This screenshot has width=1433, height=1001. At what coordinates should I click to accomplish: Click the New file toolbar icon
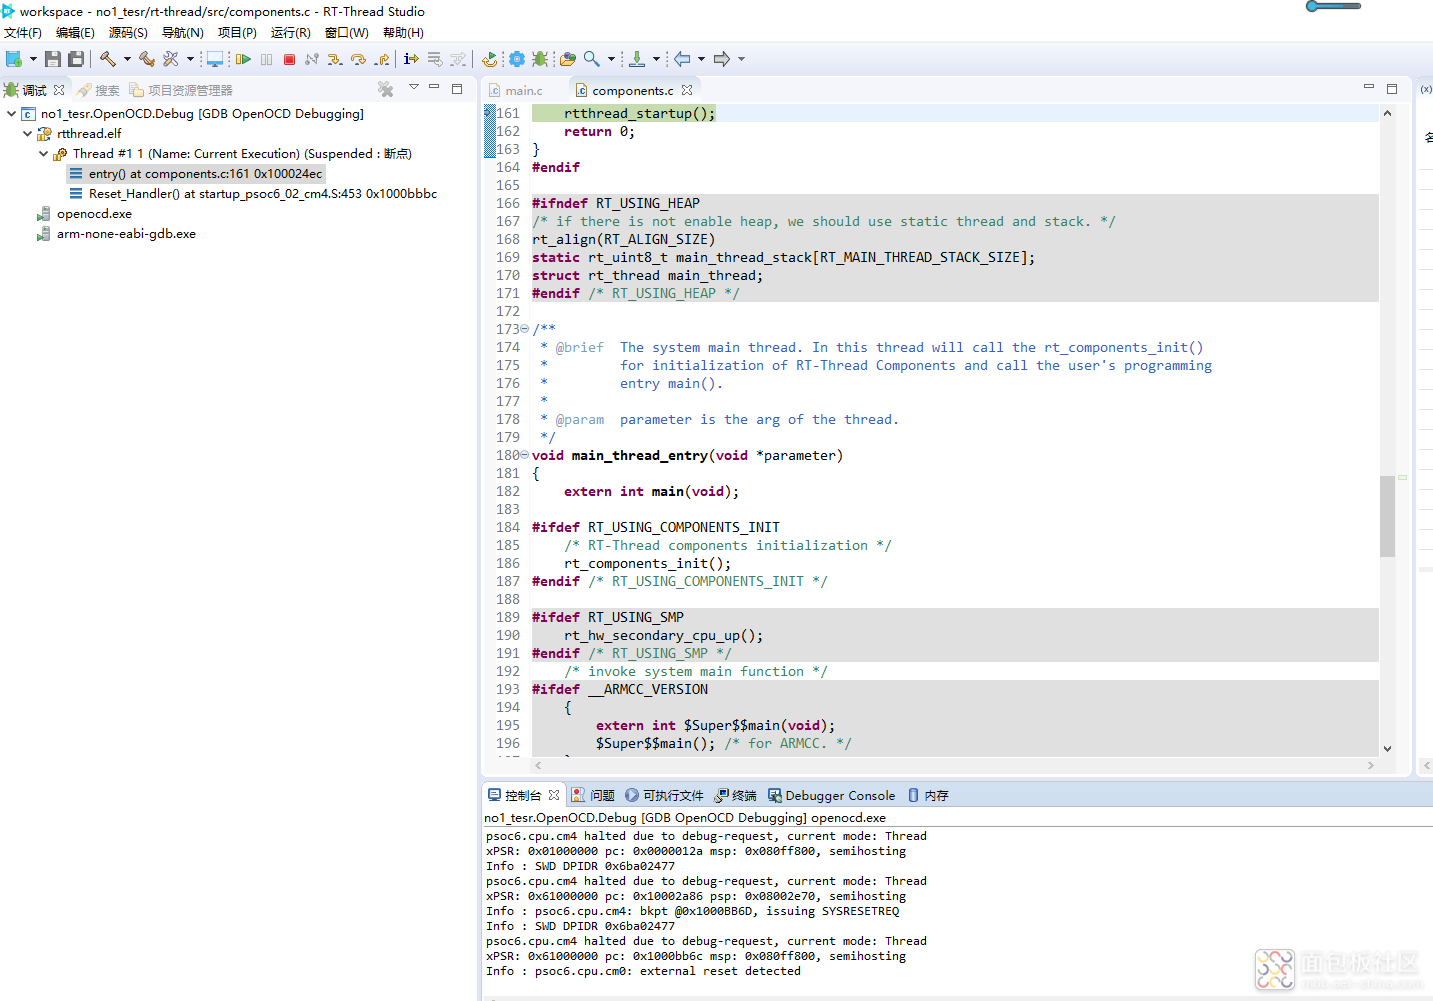14,59
